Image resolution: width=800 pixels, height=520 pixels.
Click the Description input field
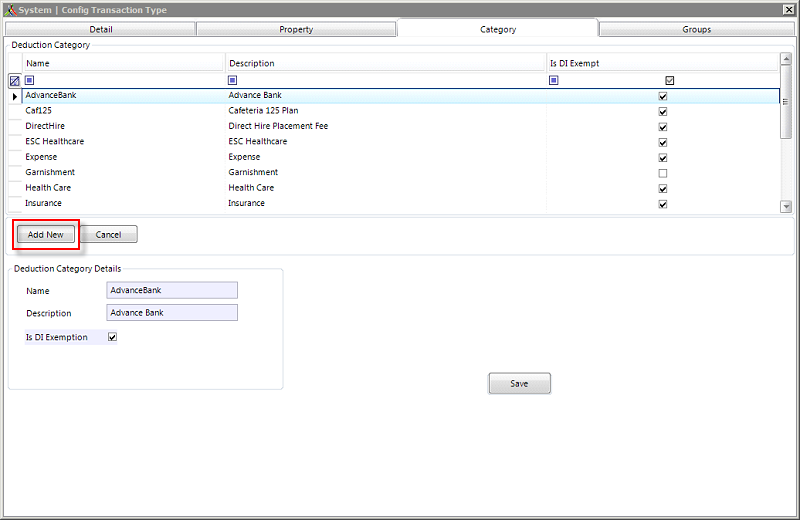pyautogui.click(x=172, y=313)
